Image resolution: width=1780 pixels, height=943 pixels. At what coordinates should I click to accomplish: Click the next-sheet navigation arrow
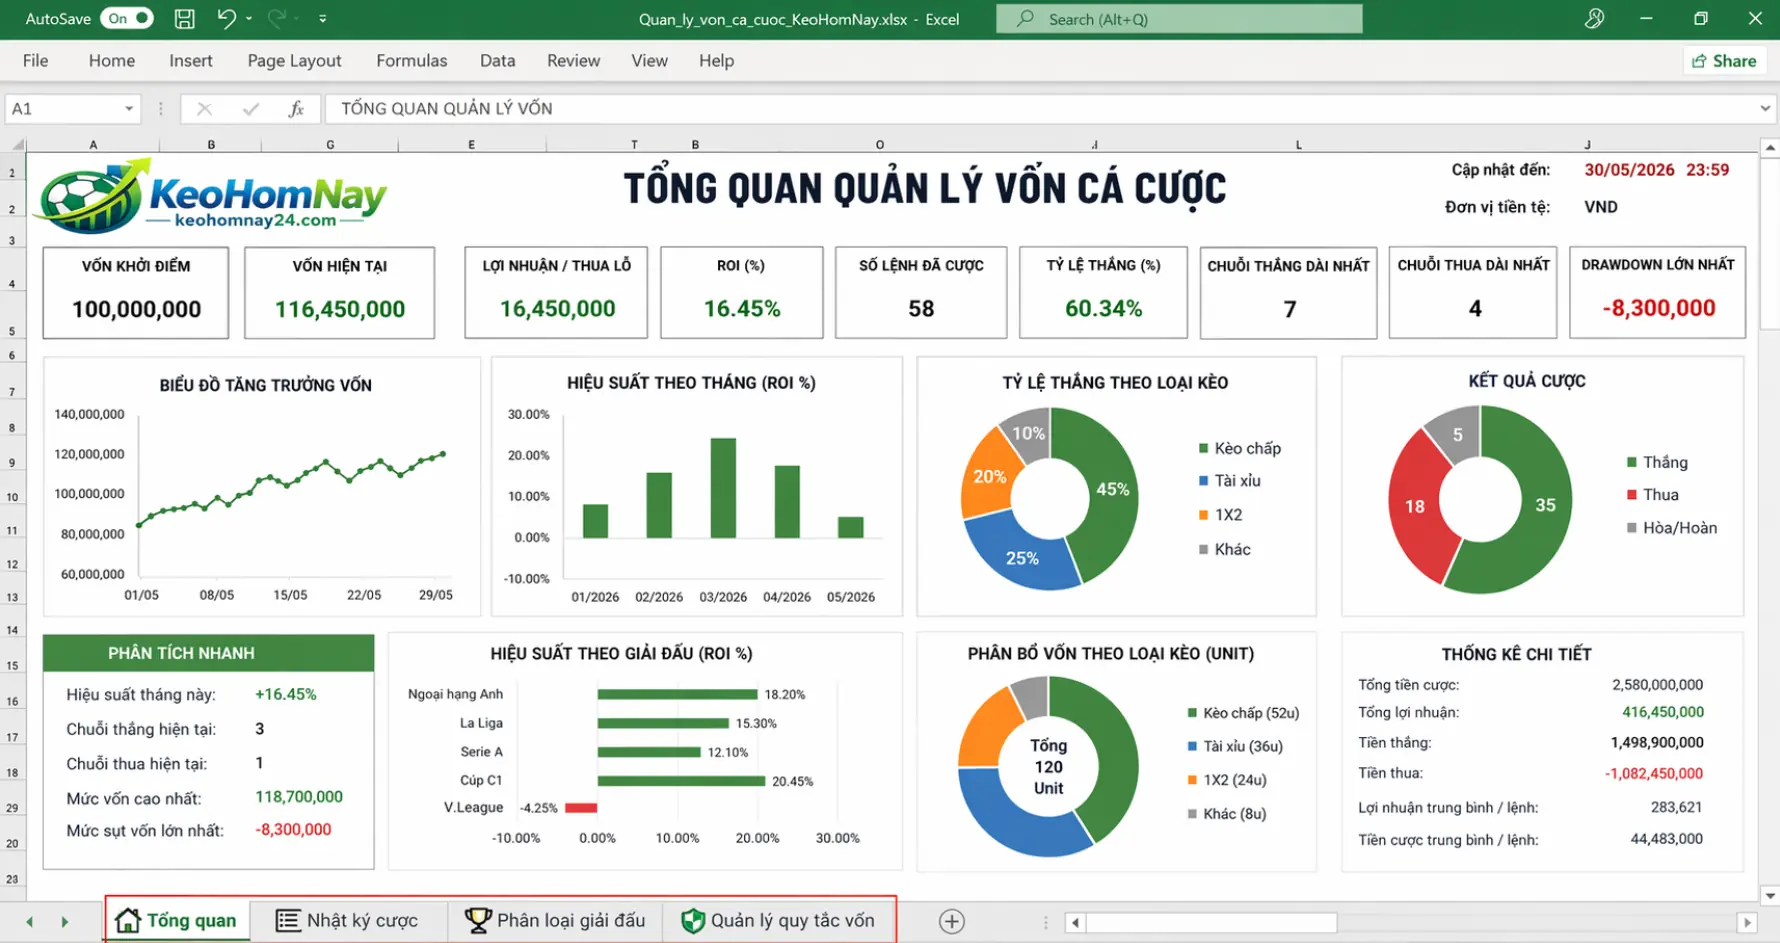point(64,920)
